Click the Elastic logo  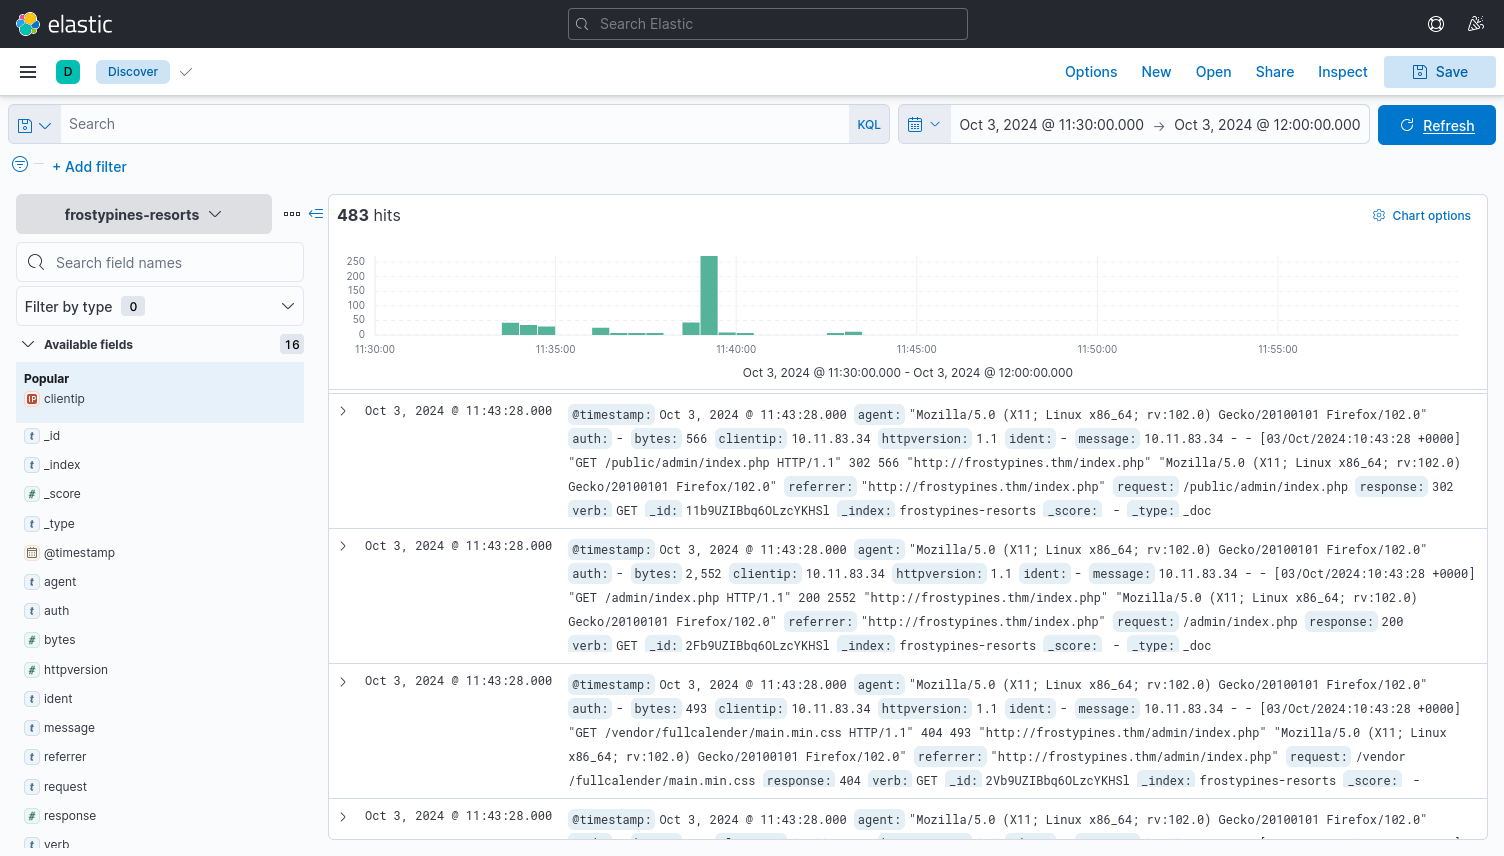(64, 24)
